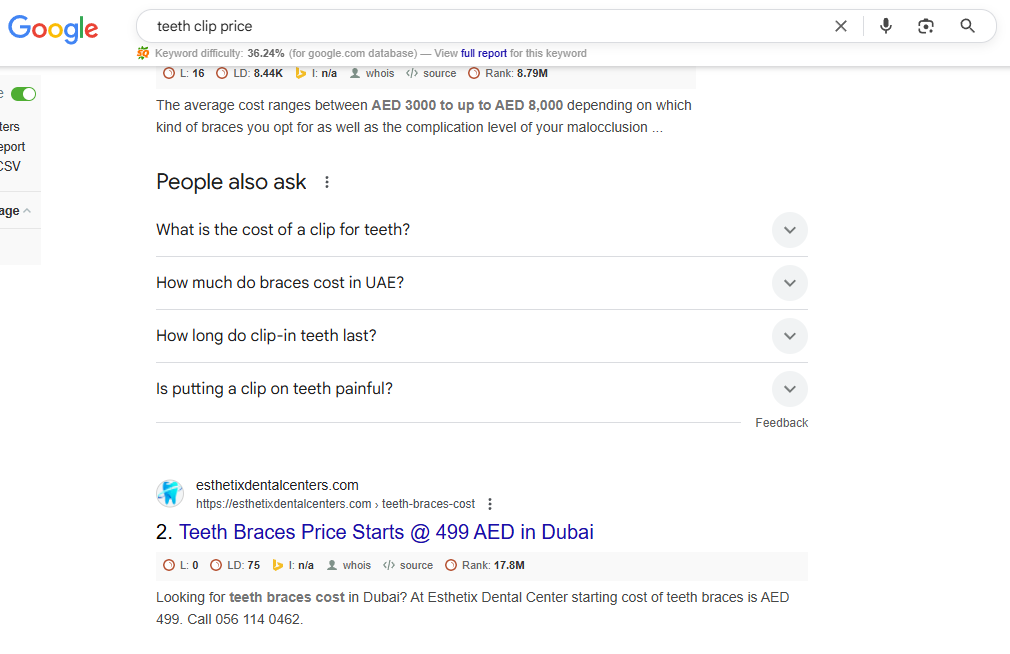Click the 'People also ask' heading
The height and width of the screenshot is (654, 1010).
(231, 182)
